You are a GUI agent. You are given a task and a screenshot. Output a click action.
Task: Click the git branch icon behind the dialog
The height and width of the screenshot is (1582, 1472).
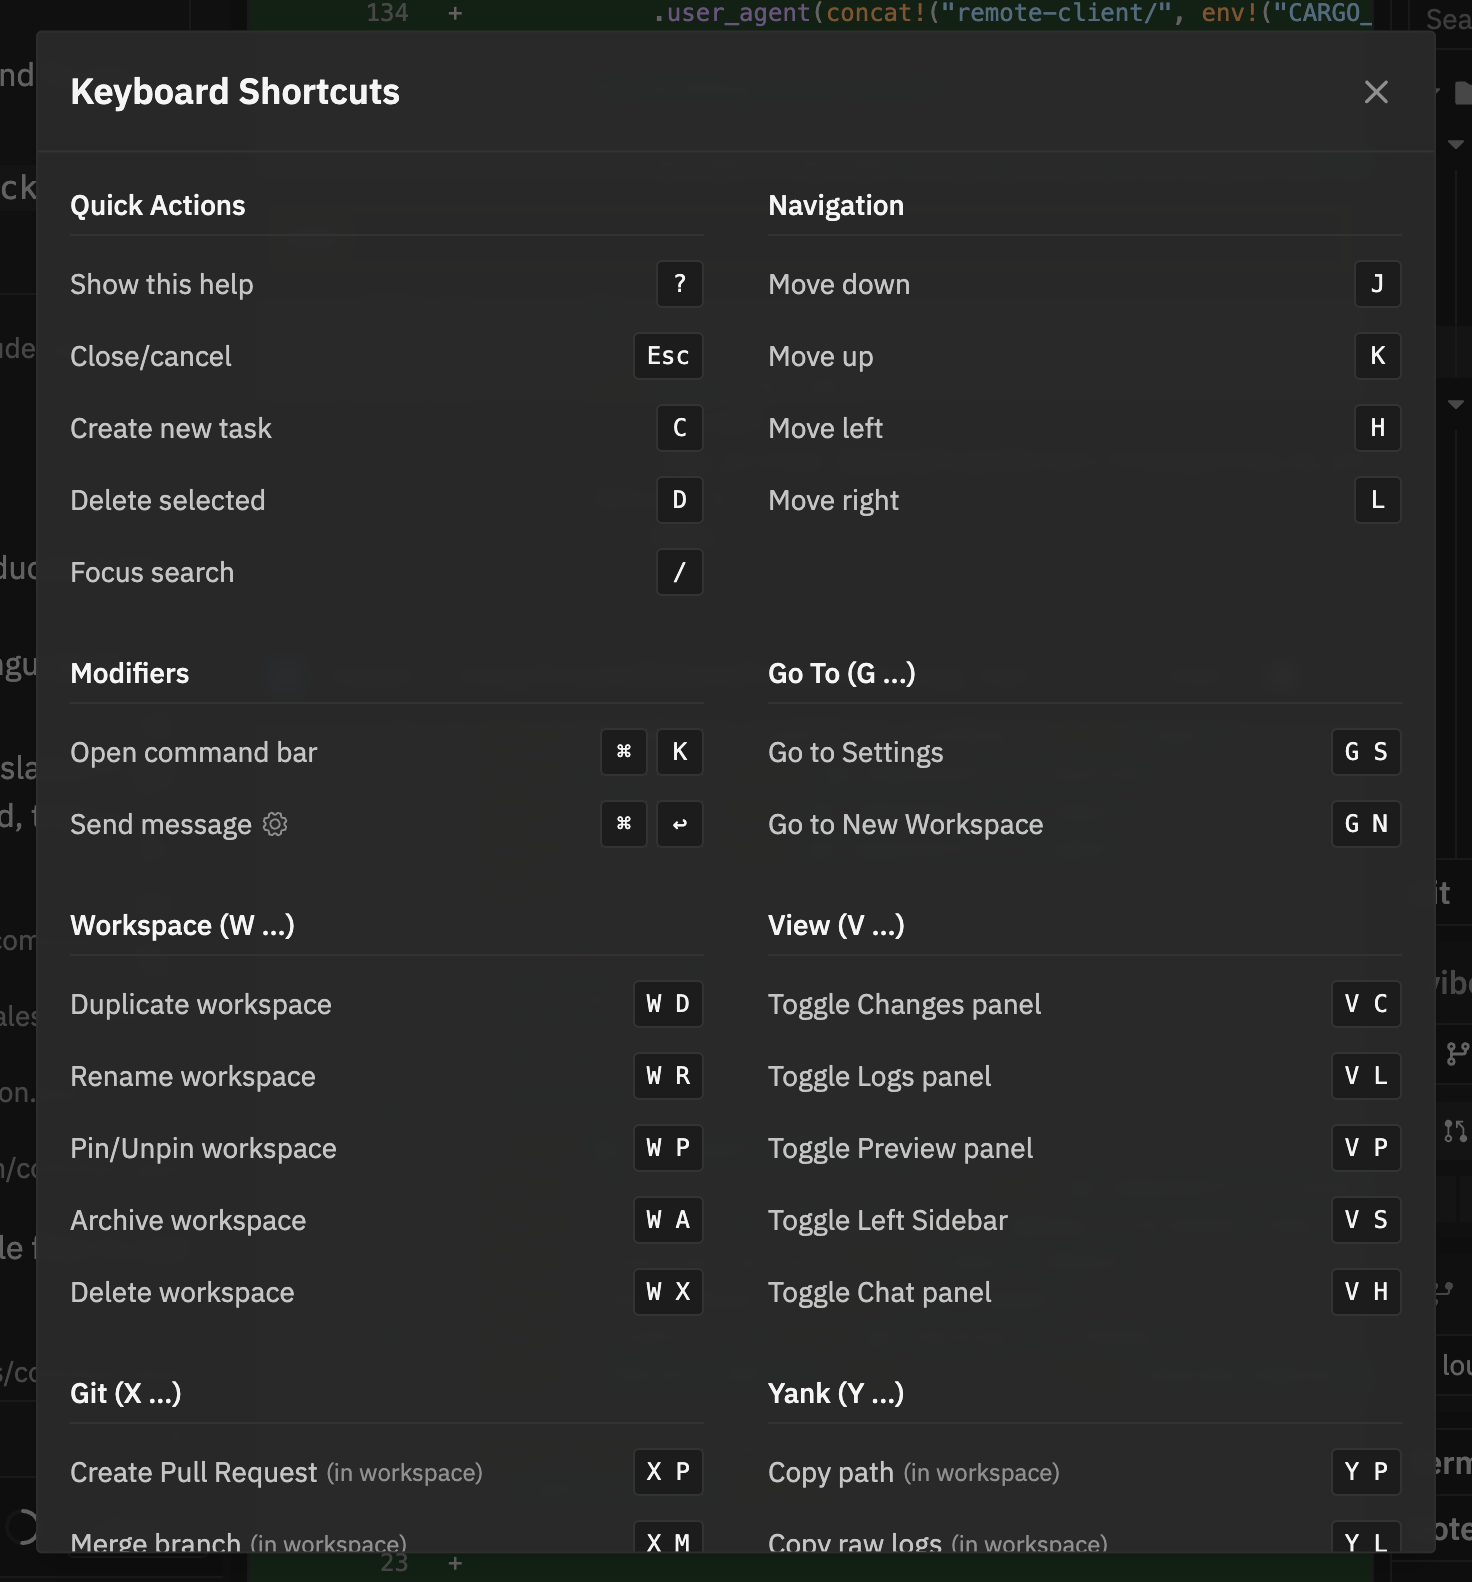point(1456,1053)
